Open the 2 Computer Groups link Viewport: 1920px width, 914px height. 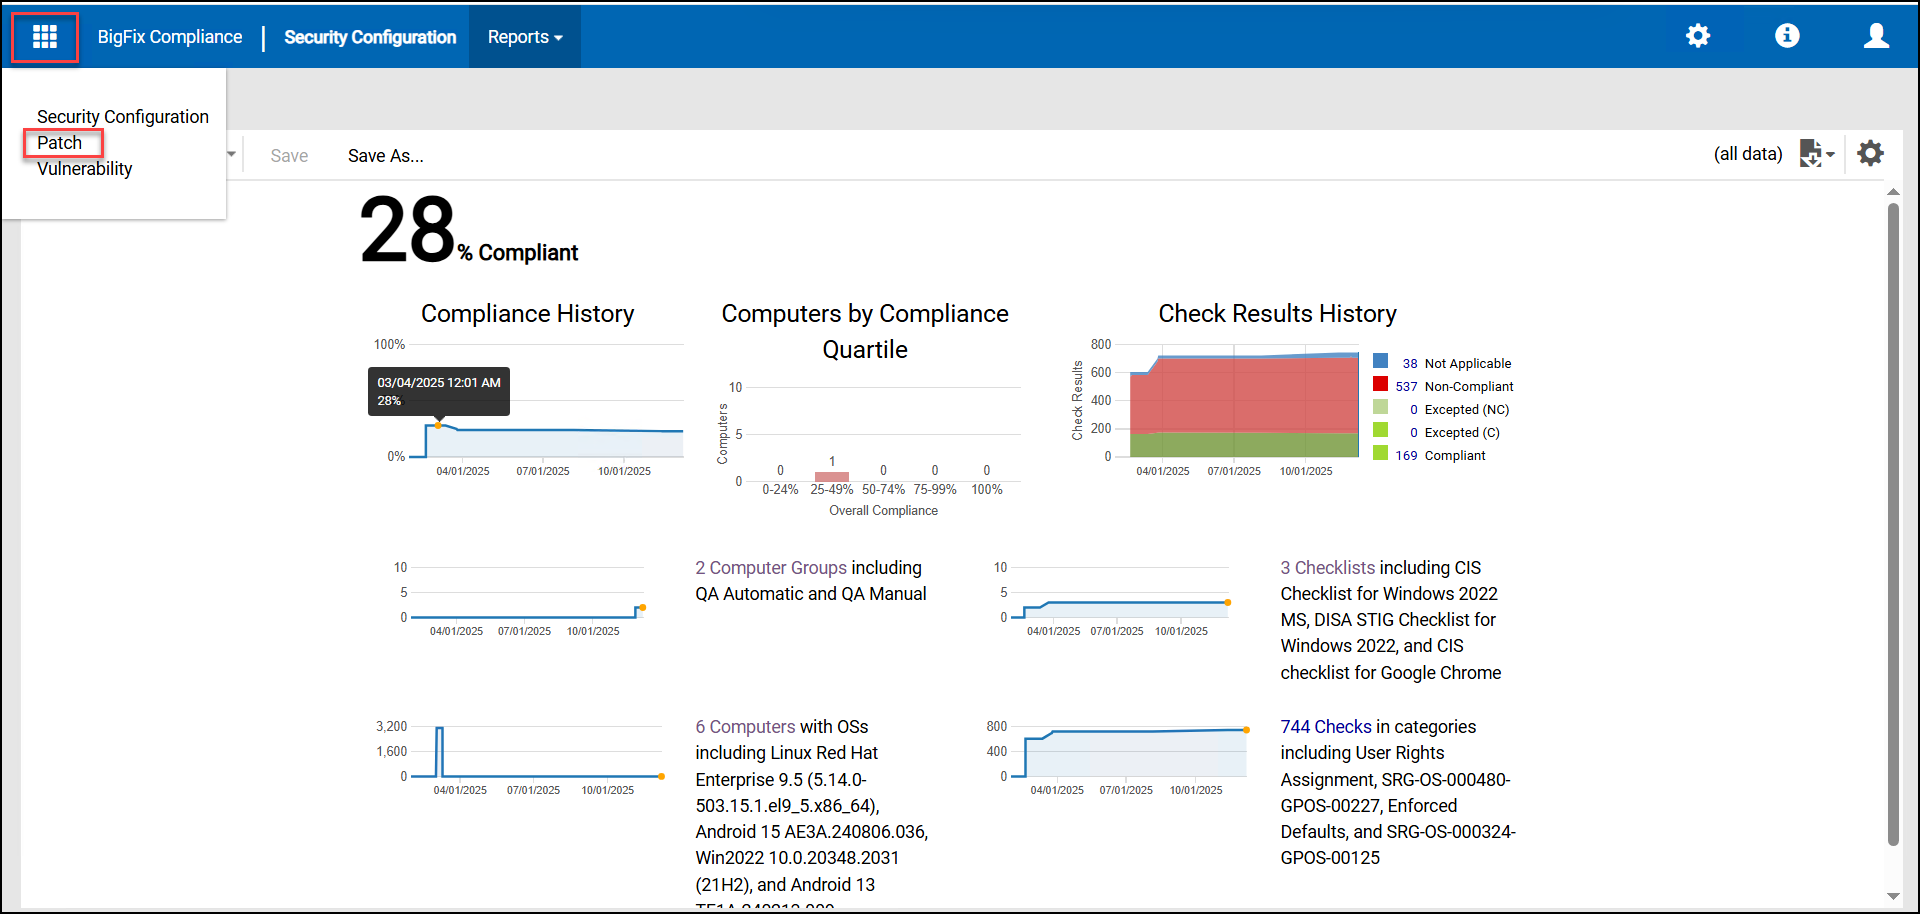(770, 568)
